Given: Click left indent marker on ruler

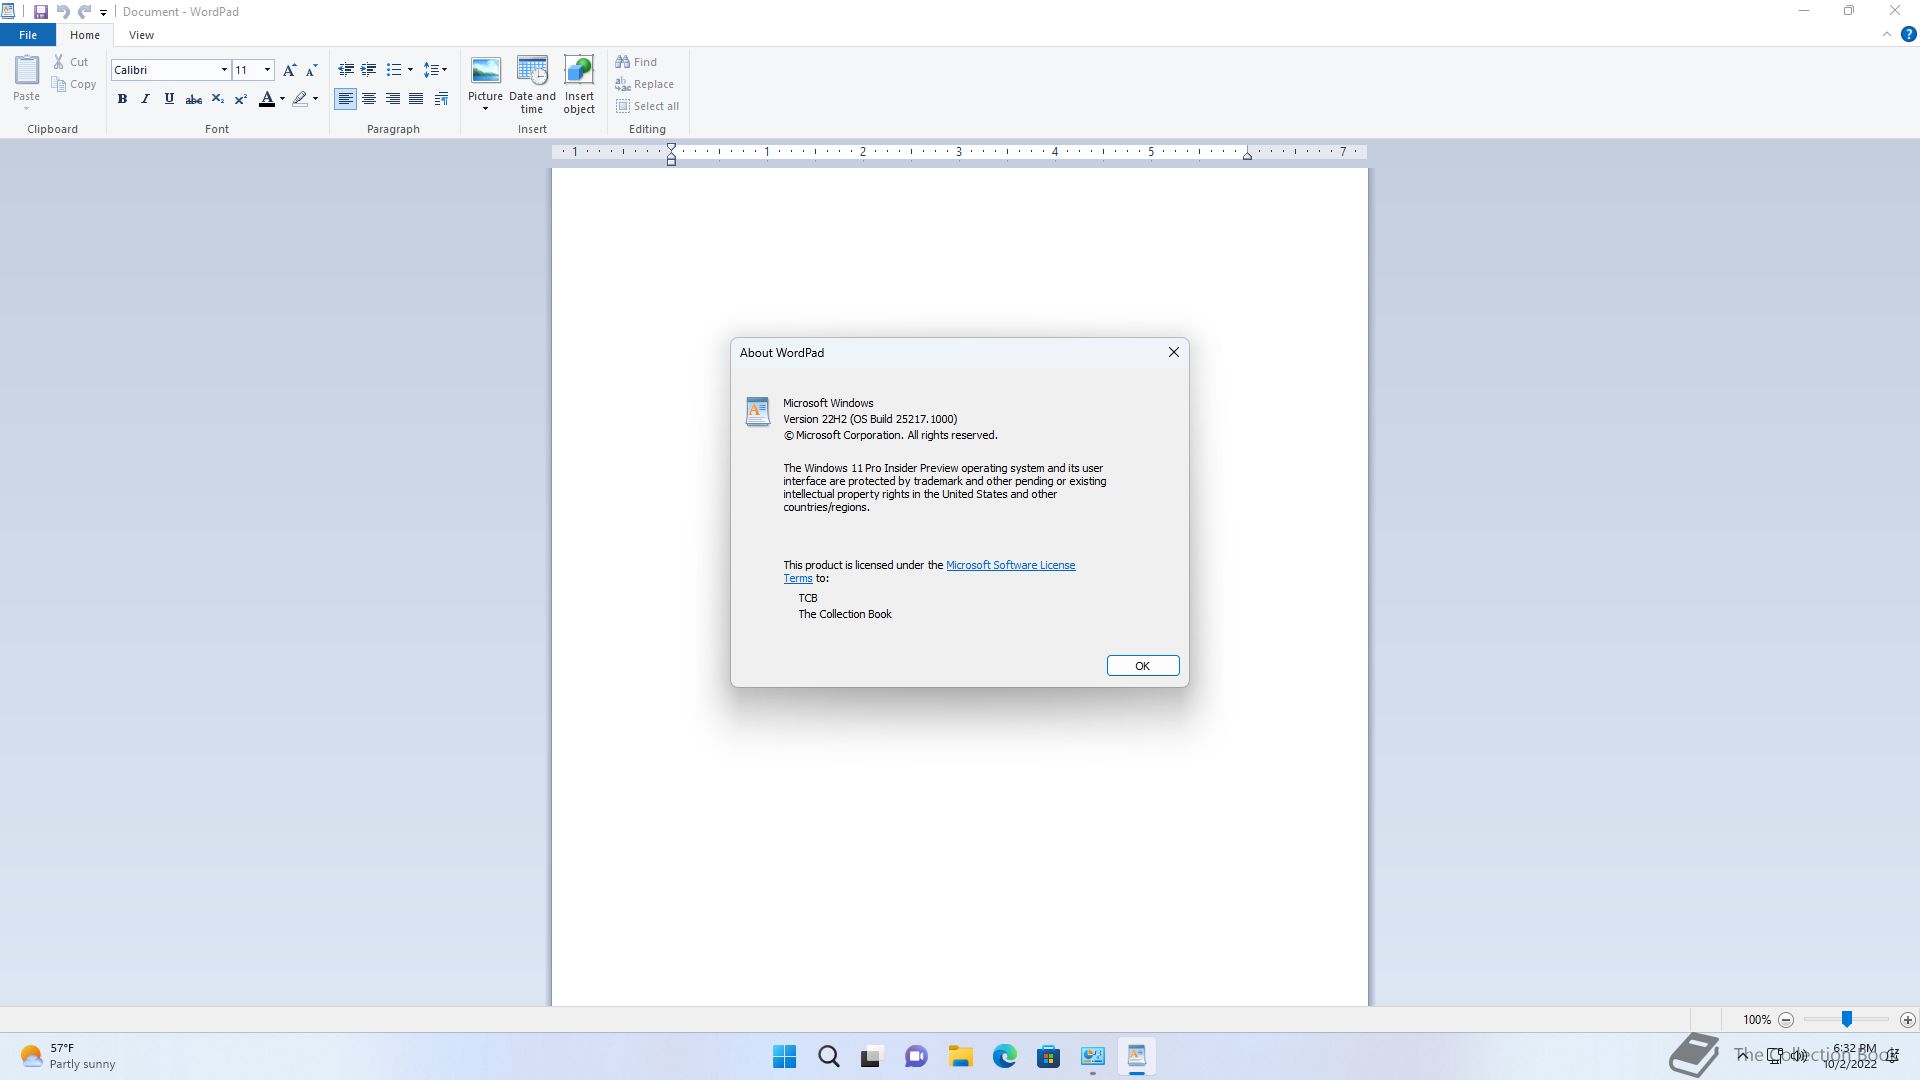Looking at the screenshot, I should 672,154.
